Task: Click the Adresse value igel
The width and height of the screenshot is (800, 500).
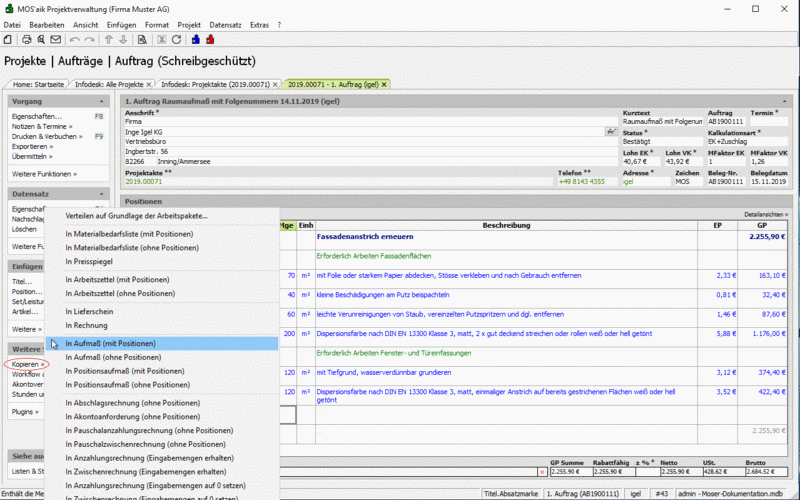Action: pos(628,182)
